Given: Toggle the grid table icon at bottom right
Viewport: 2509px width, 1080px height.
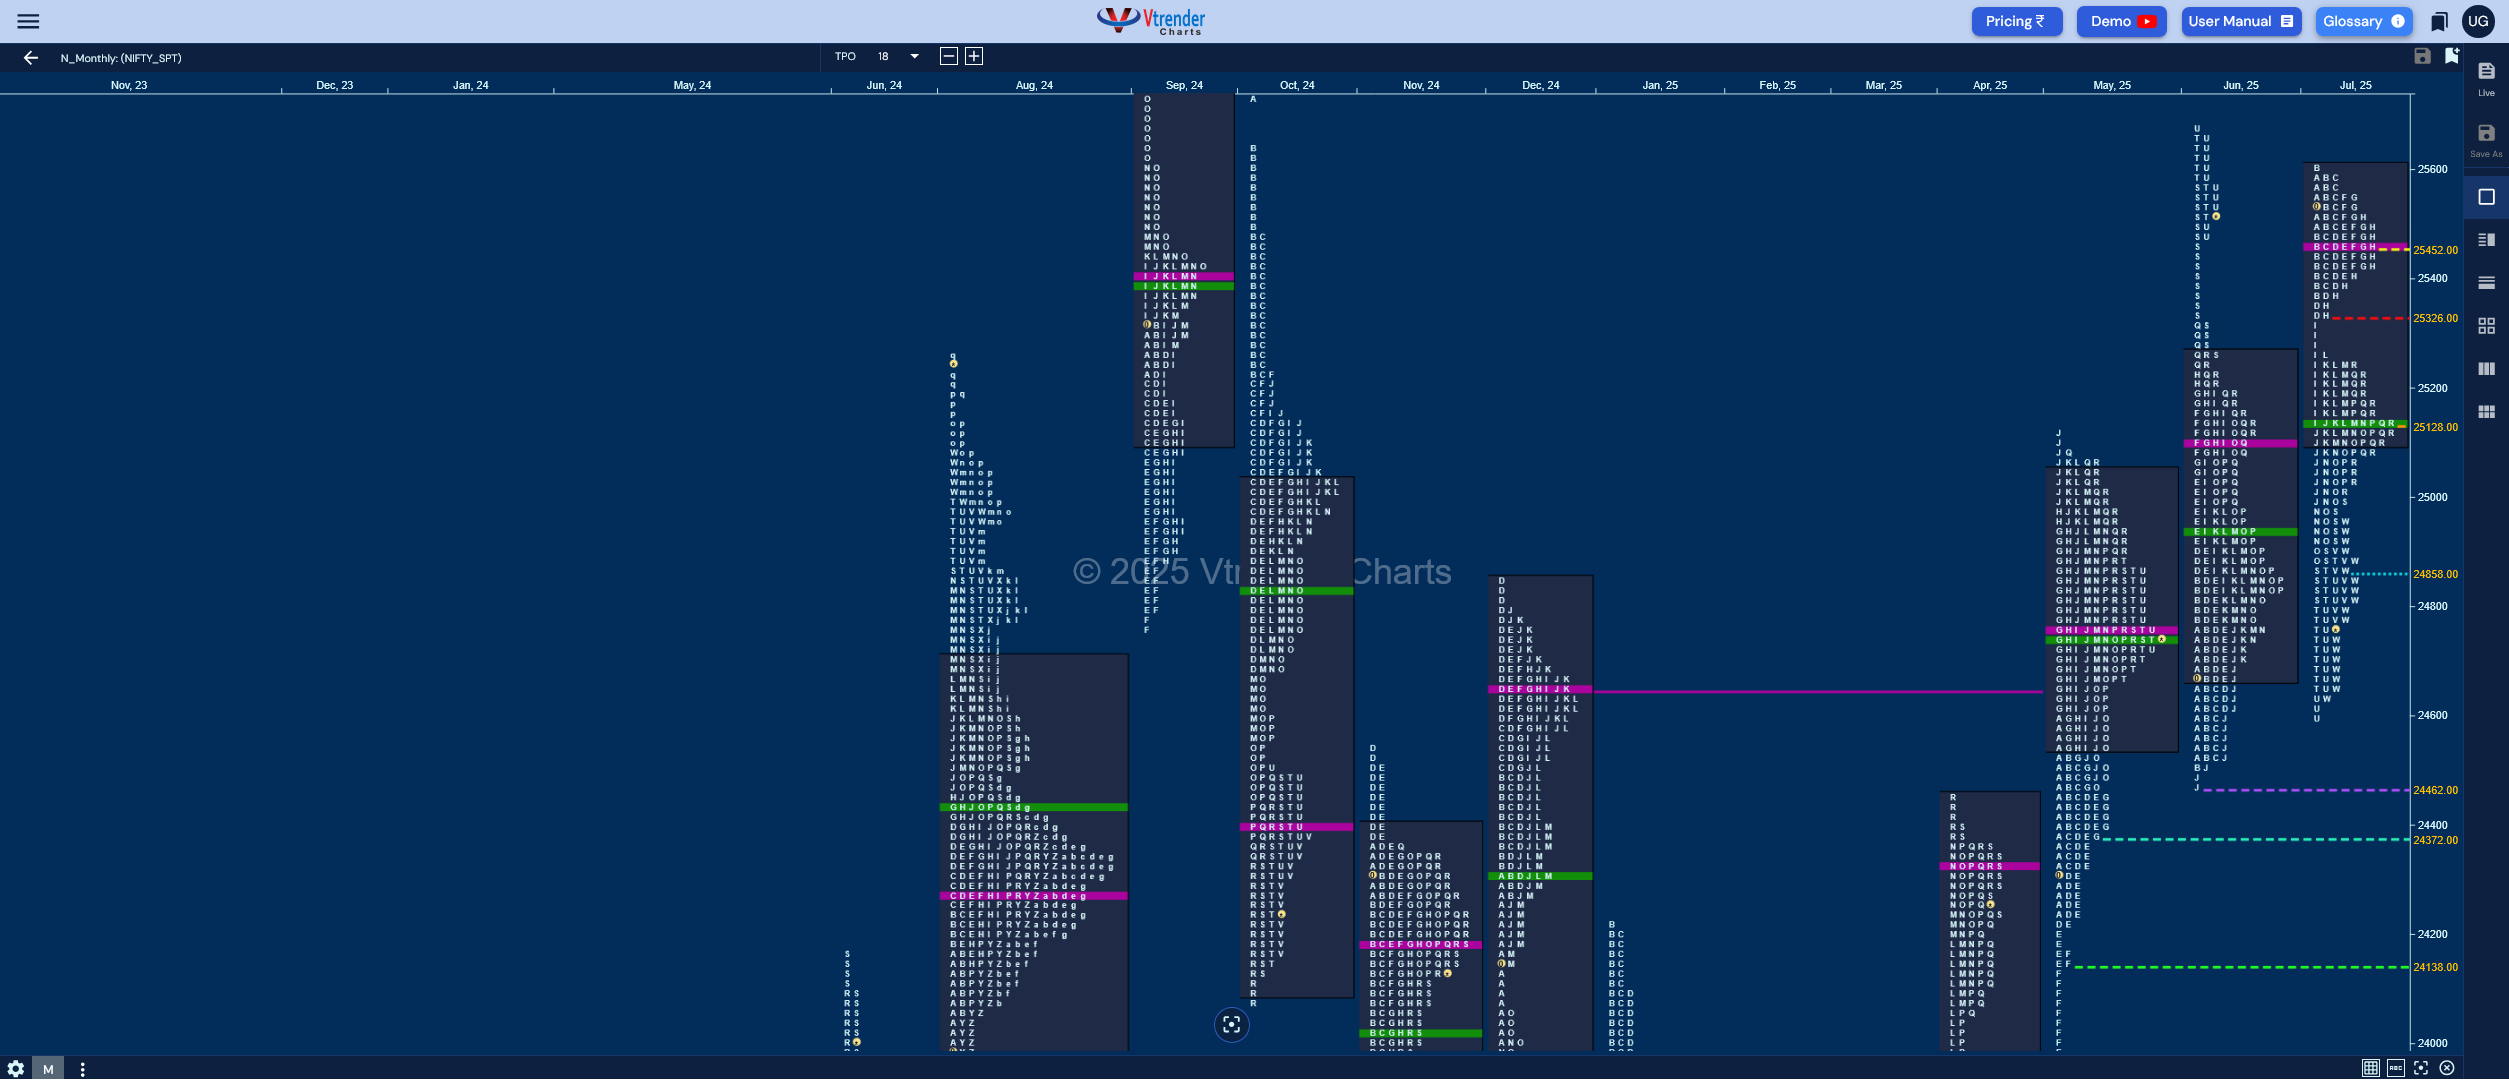Looking at the screenshot, I should [2370, 1068].
